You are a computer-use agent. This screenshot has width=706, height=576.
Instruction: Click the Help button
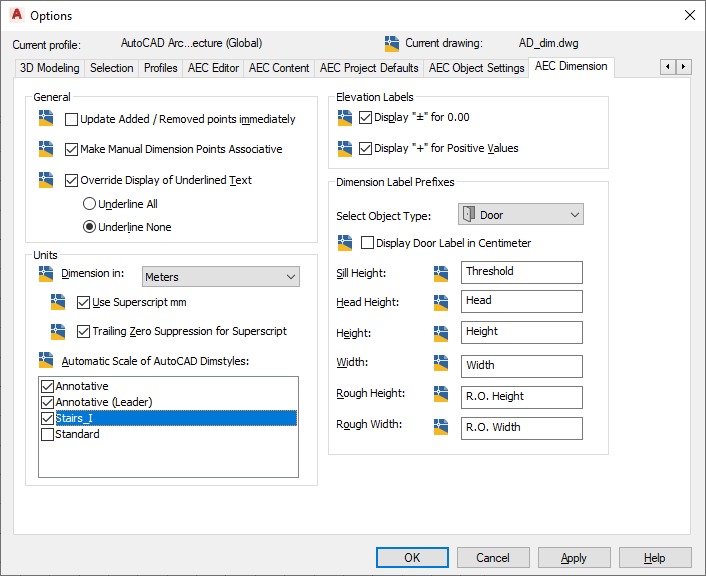click(655, 558)
